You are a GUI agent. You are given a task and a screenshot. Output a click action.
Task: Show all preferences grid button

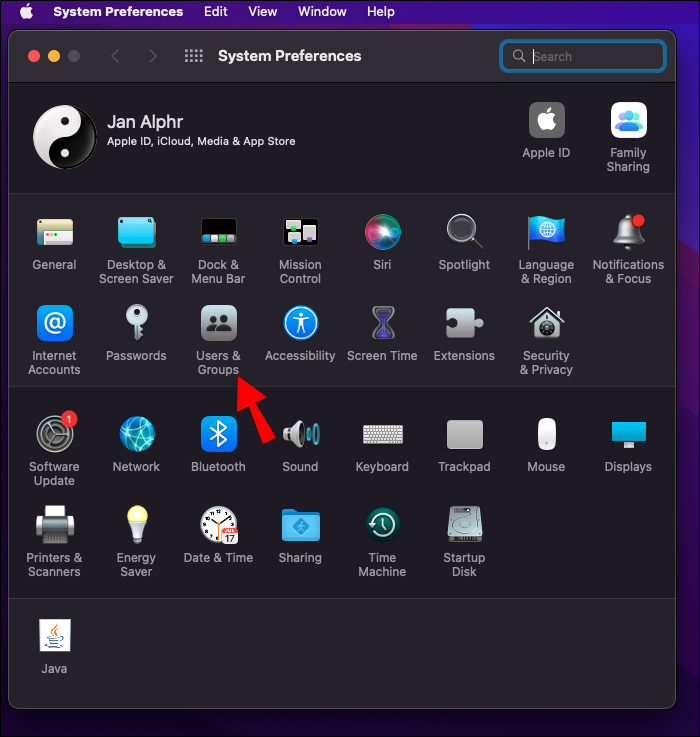click(194, 56)
